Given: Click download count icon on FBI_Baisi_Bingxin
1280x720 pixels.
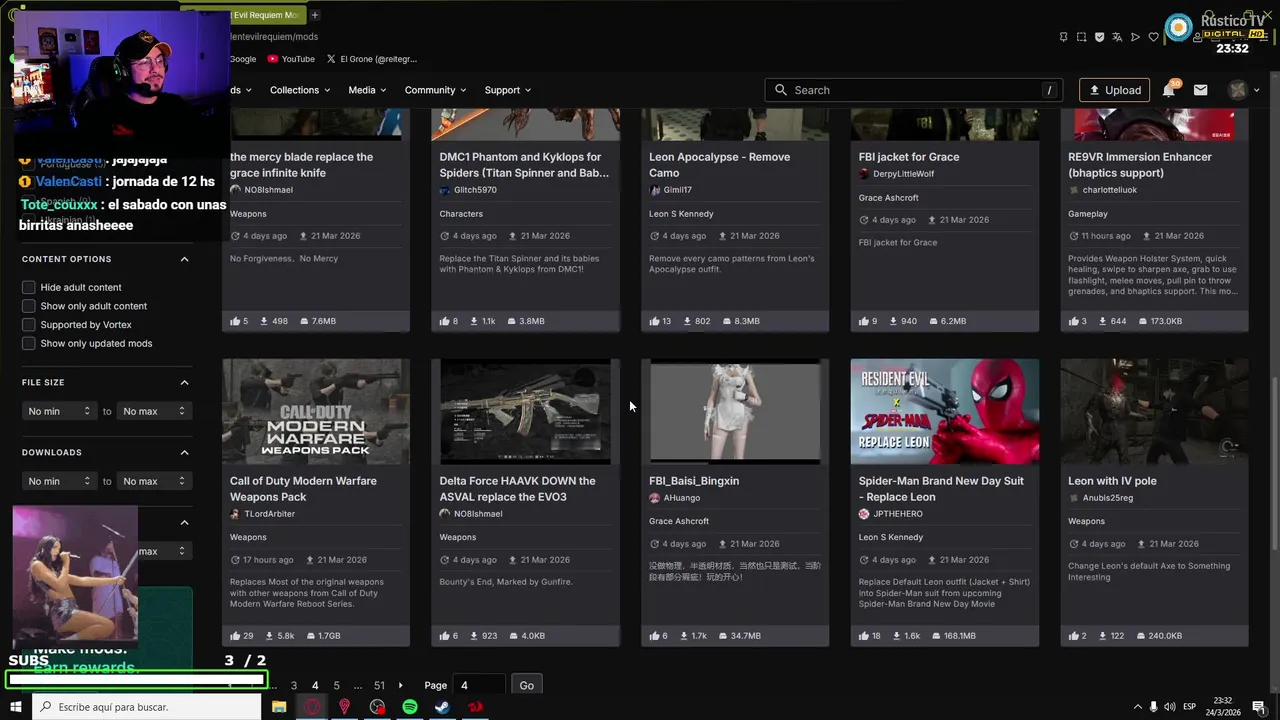Looking at the screenshot, I should click(x=683, y=636).
